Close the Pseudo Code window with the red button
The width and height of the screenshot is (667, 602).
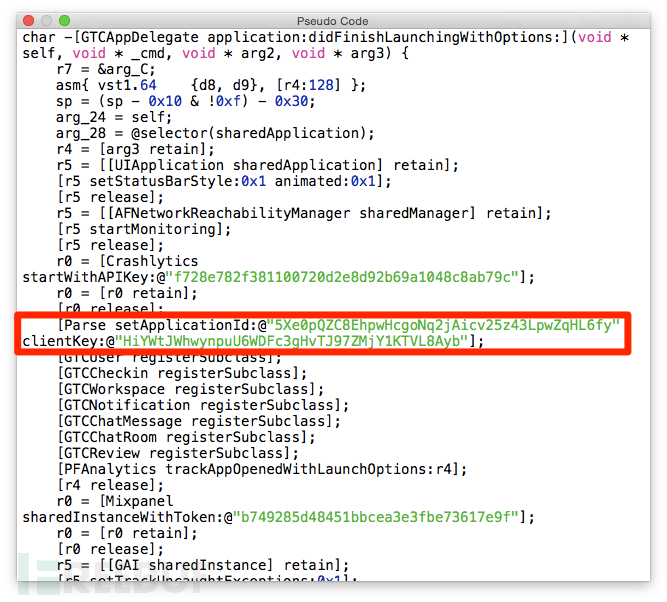click(x=29, y=20)
